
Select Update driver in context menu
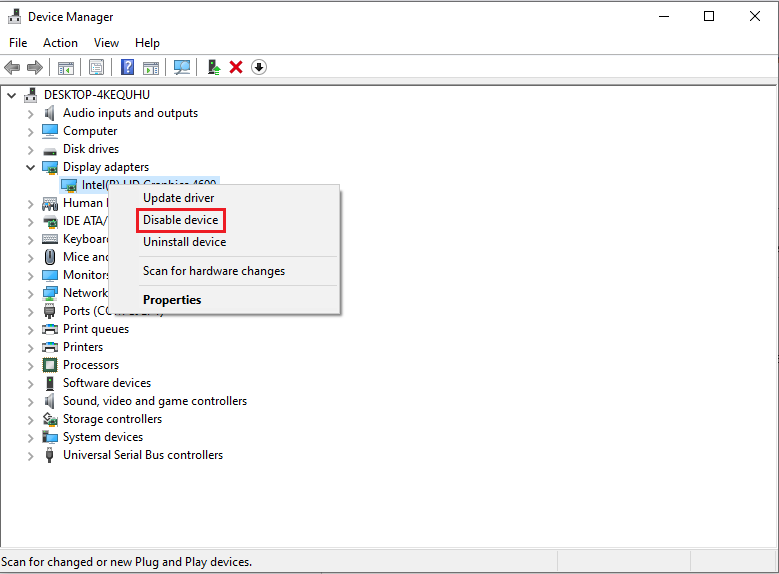pyautogui.click(x=178, y=198)
